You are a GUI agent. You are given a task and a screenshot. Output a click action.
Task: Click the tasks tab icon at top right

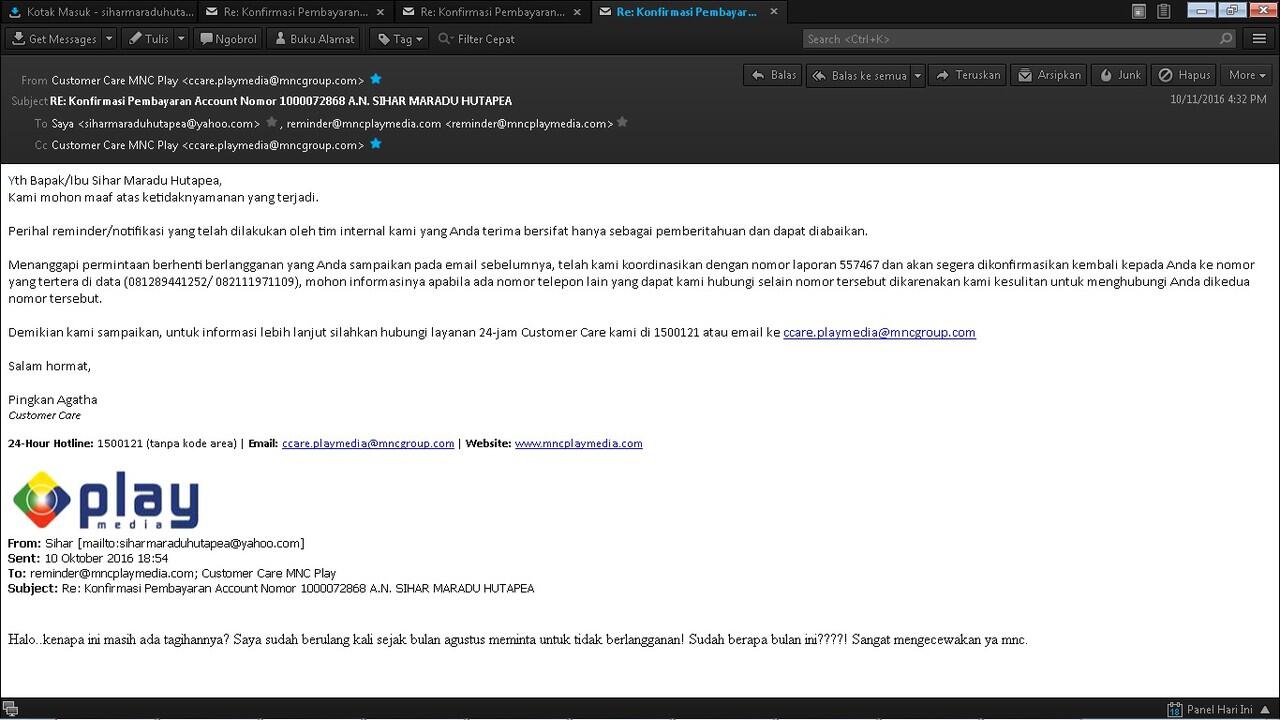(x=1163, y=12)
